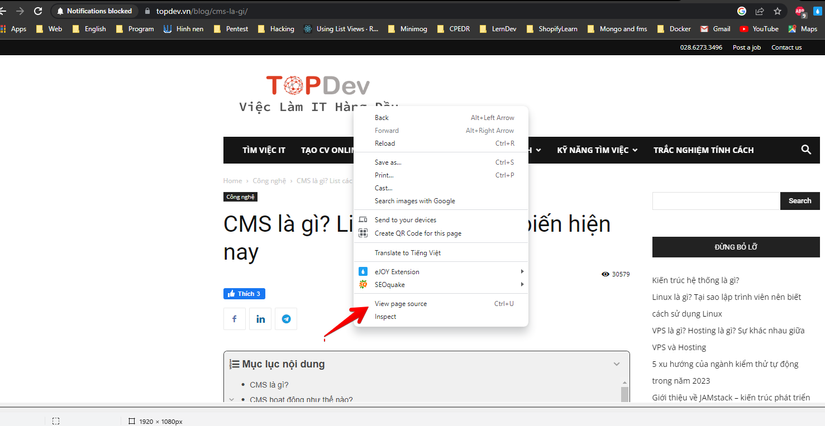
Task: Open the Program bookmarks folder
Action: [x=135, y=29]
